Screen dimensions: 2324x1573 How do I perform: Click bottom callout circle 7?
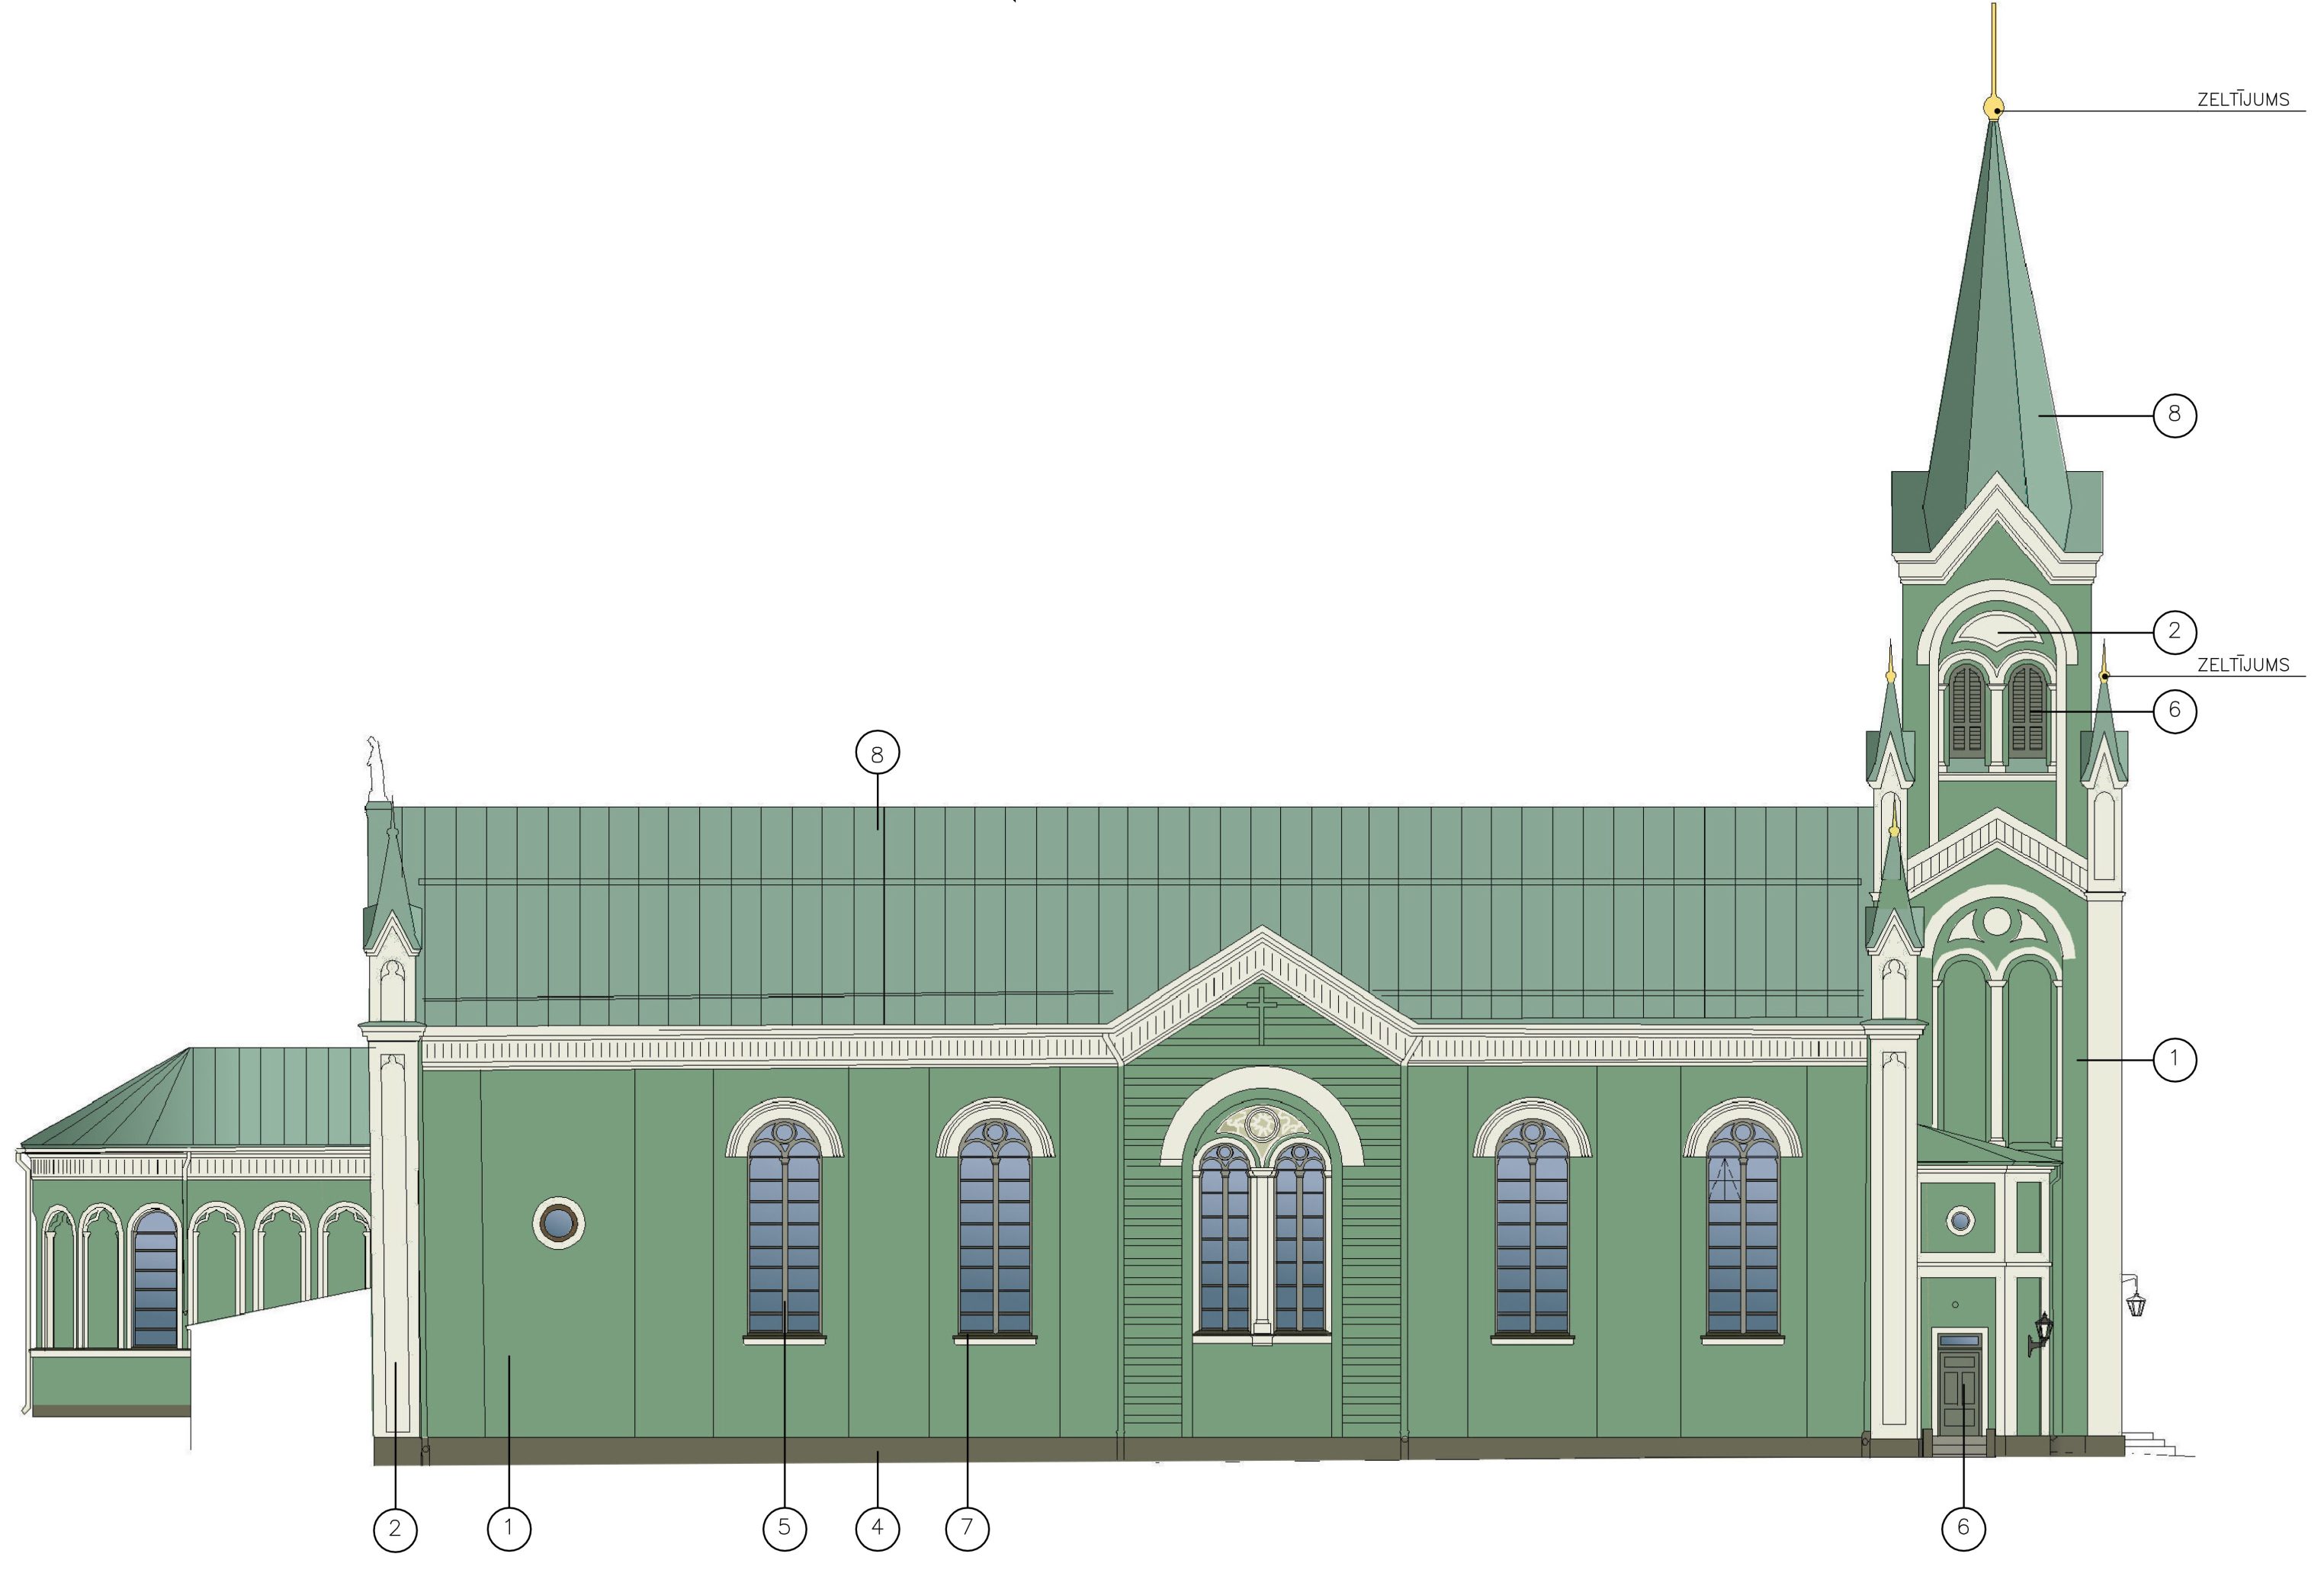coord(967,1528)
